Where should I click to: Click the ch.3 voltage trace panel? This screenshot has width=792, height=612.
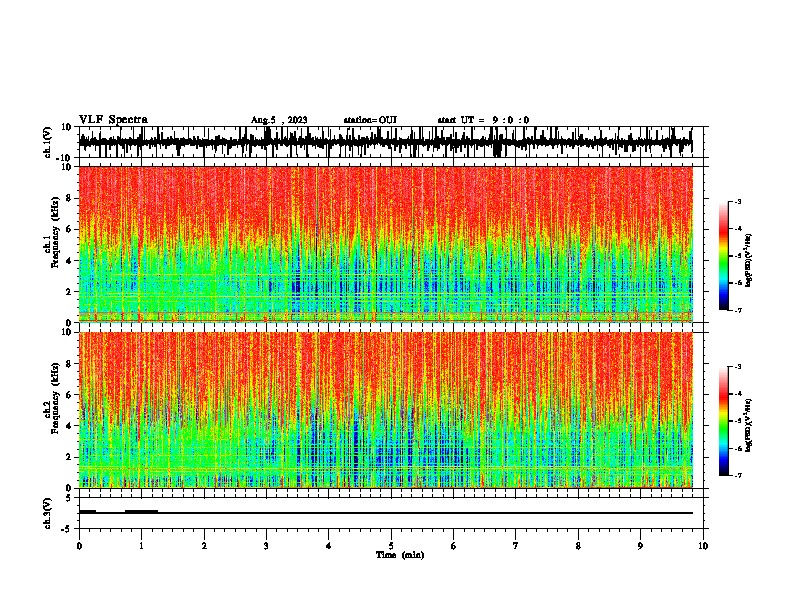(x=391, y=513)
